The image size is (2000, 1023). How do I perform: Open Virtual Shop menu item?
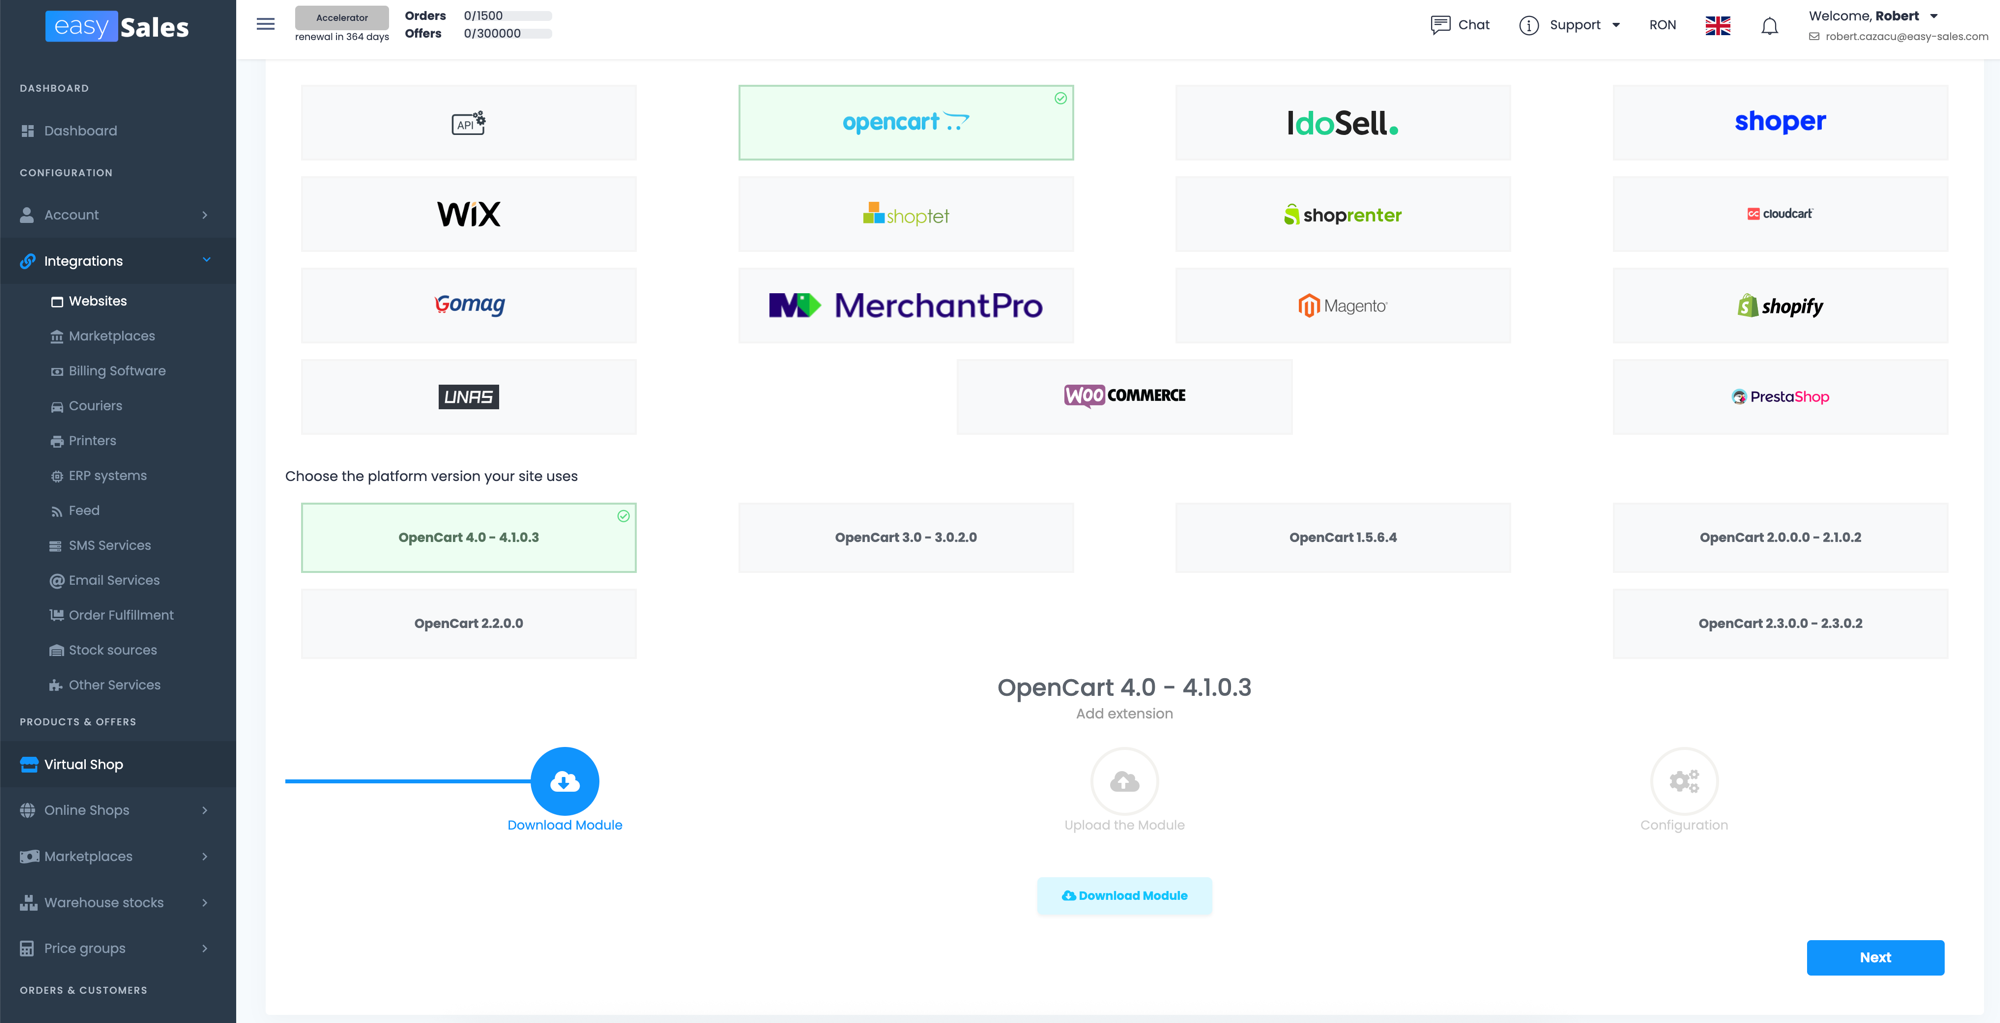pos(118,764)
